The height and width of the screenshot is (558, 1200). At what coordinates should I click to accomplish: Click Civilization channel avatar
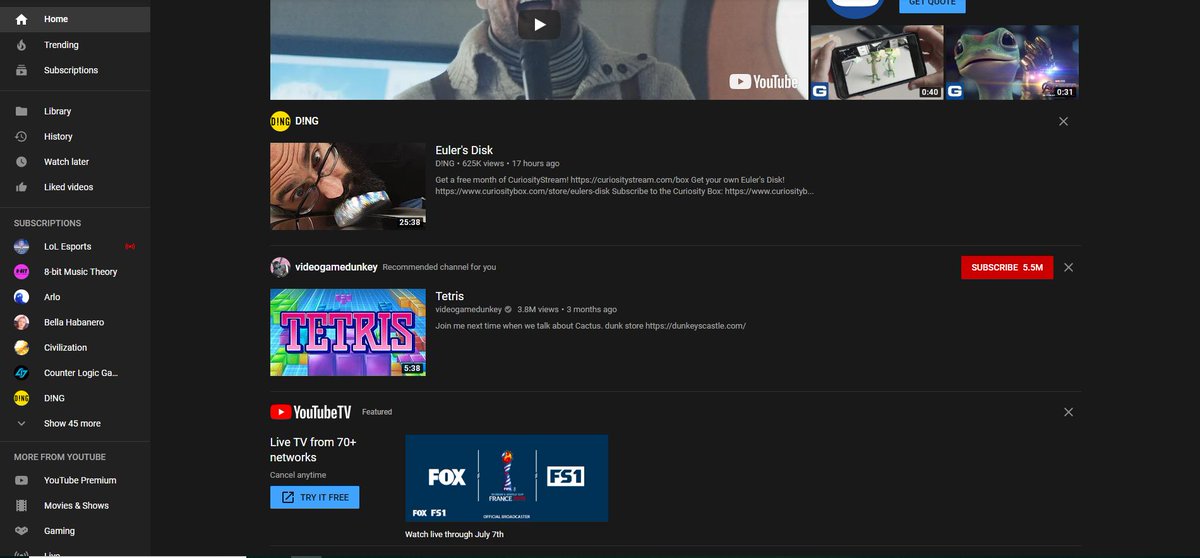(x=21, y=348)
